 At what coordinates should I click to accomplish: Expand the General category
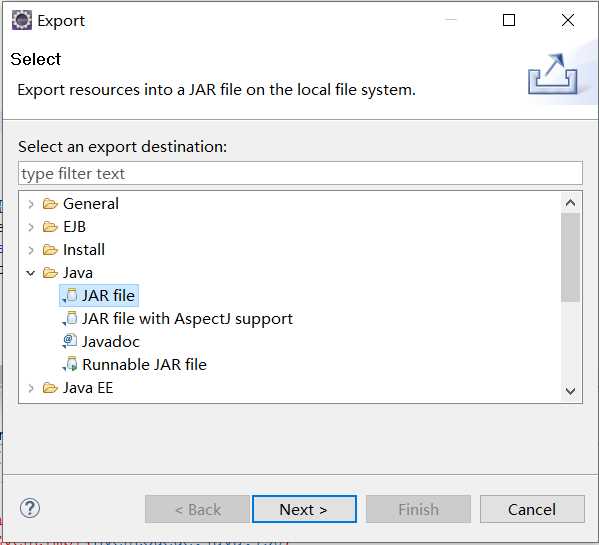(x=31, y=204)
